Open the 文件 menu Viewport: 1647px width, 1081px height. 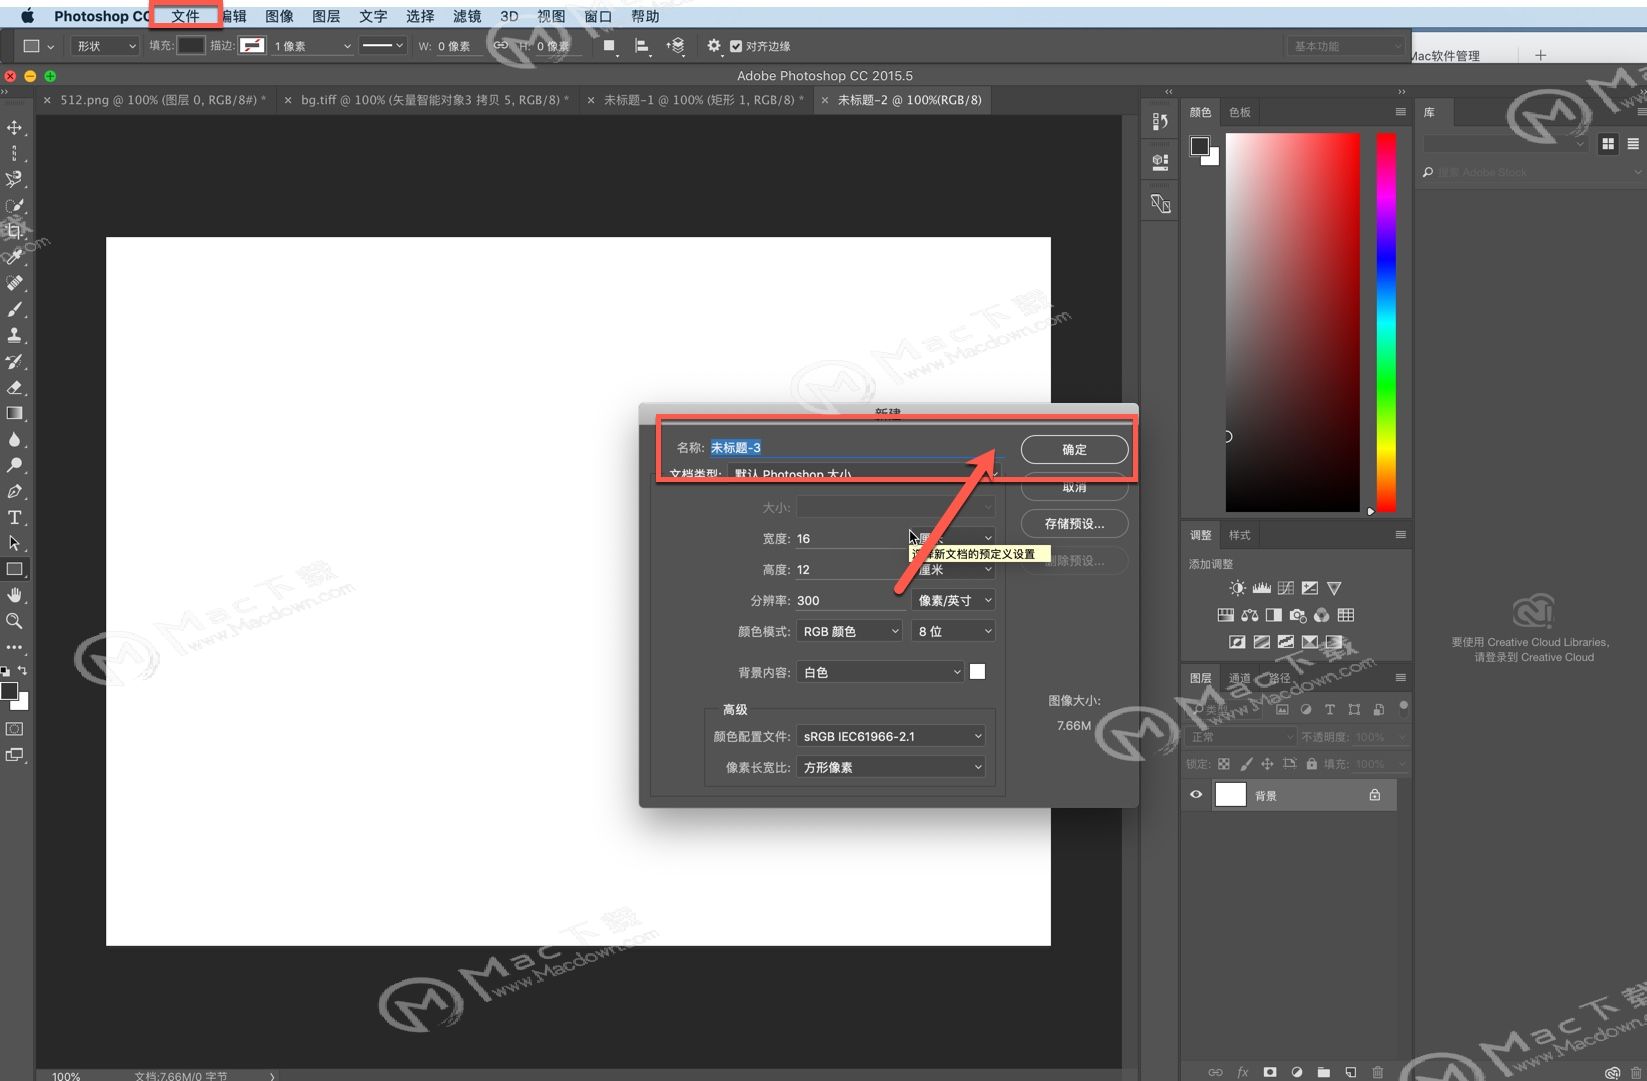[185, 16]
